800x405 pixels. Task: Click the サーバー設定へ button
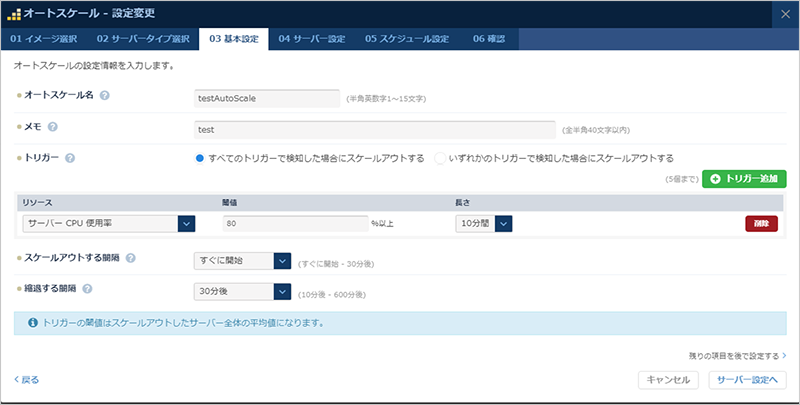point(747,380)
